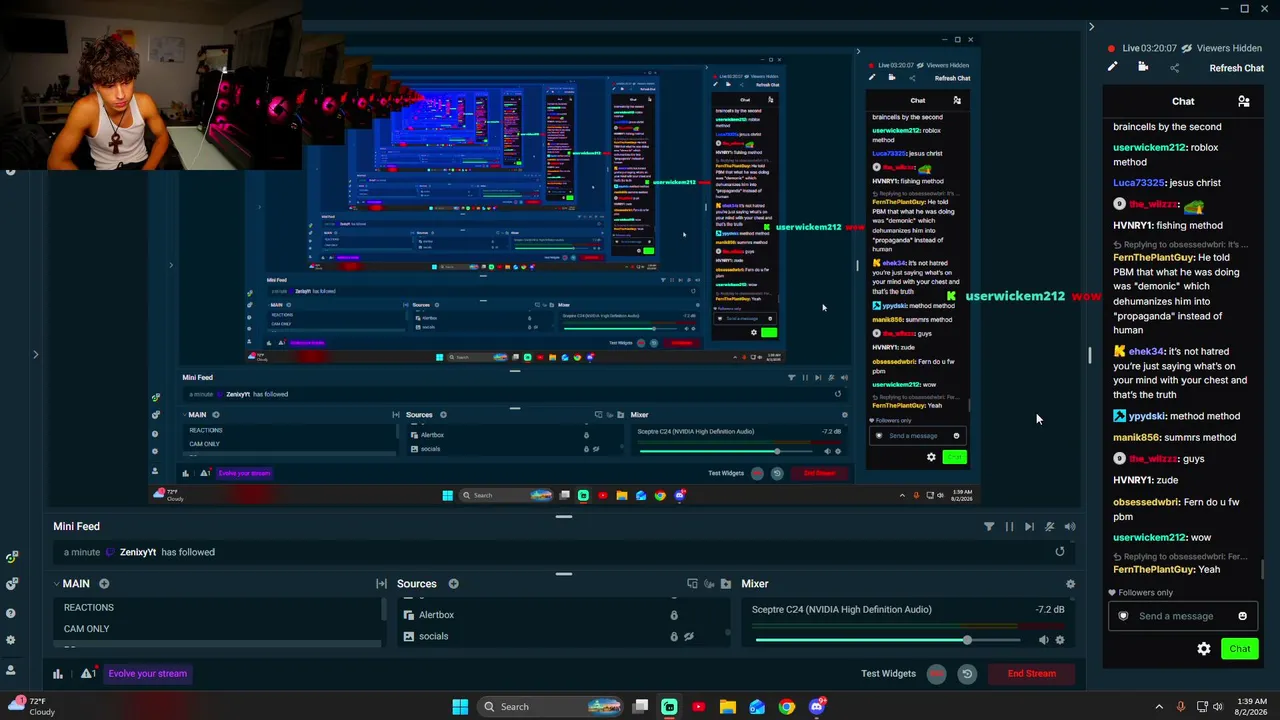The width and height of the screenshot is (1280, 720).
Task: Click the Evolve your stream button
Action: pos(147,674)
